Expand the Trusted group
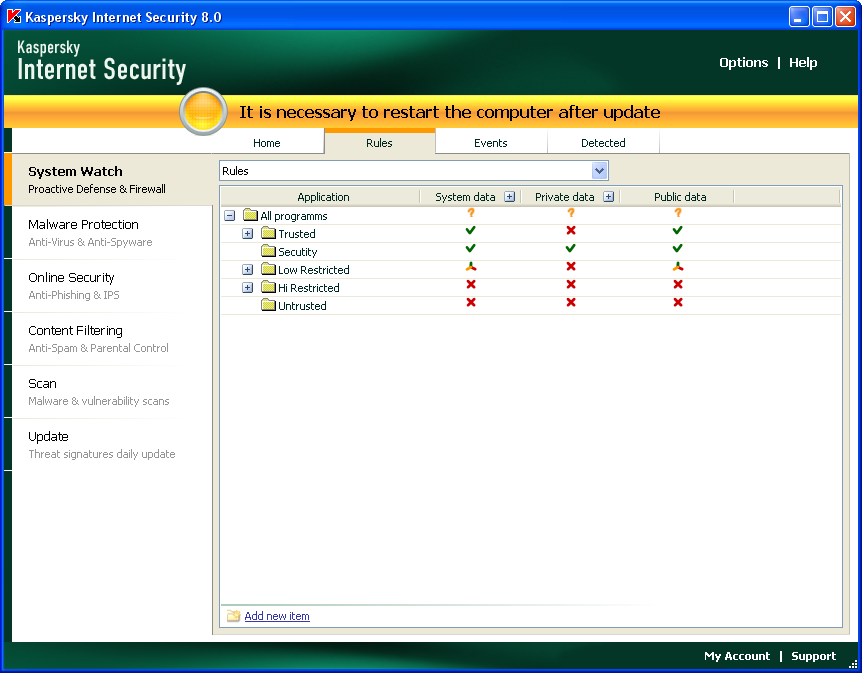862x673 pixels. tap(248, 234)
